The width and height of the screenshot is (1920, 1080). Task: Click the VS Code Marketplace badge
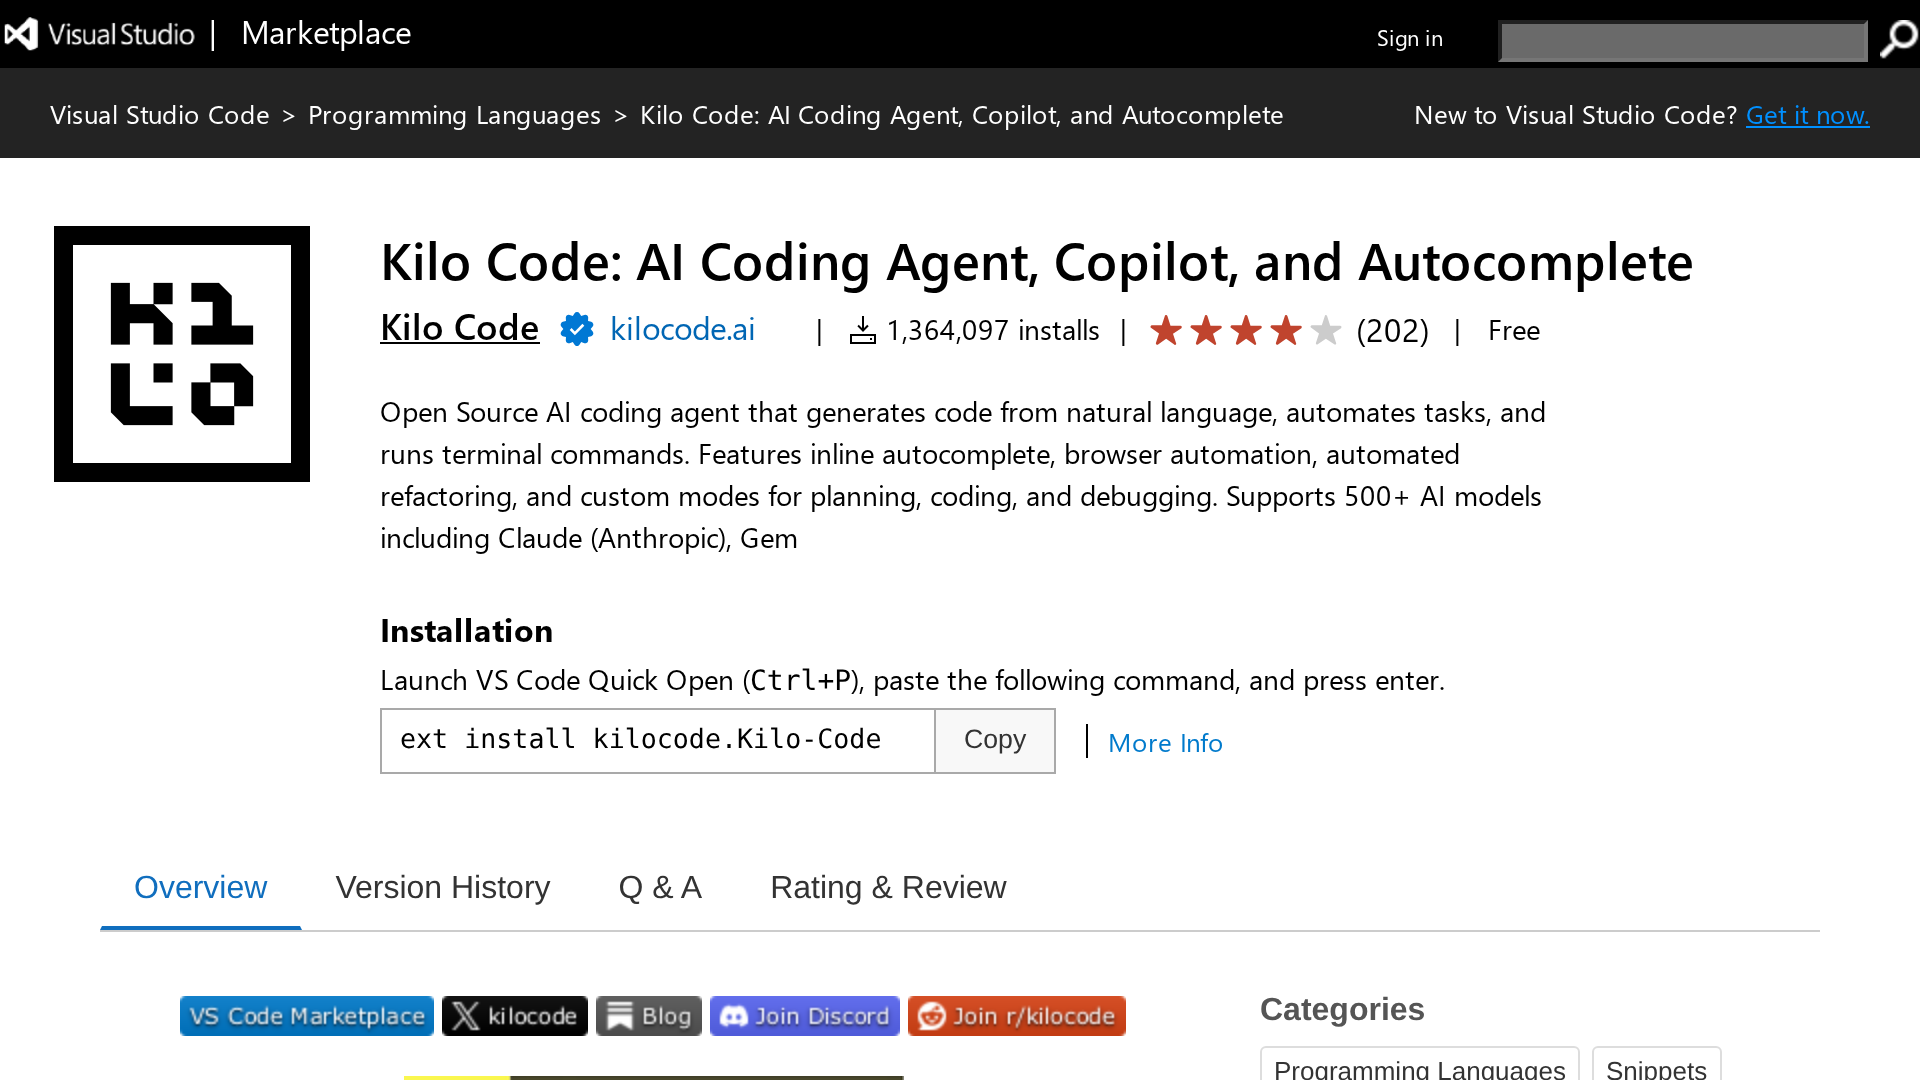[x=307, y=1016]
